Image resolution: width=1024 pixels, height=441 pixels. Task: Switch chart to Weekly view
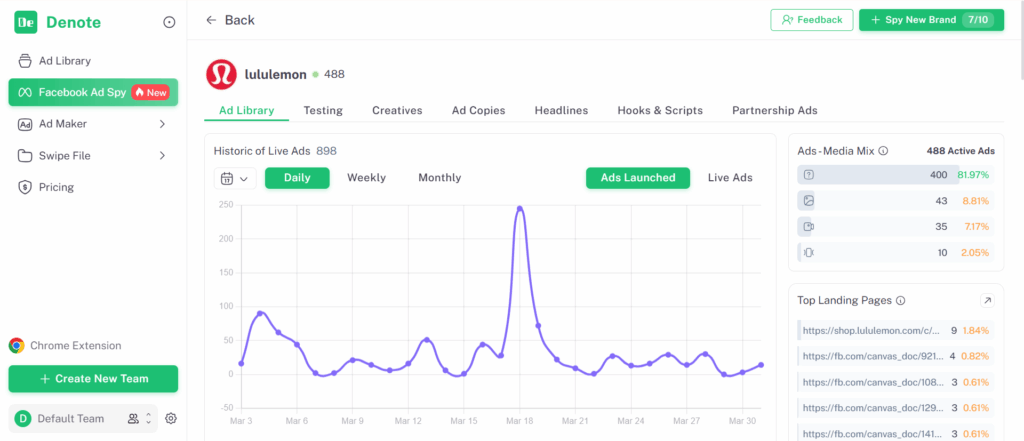[366, 178]
